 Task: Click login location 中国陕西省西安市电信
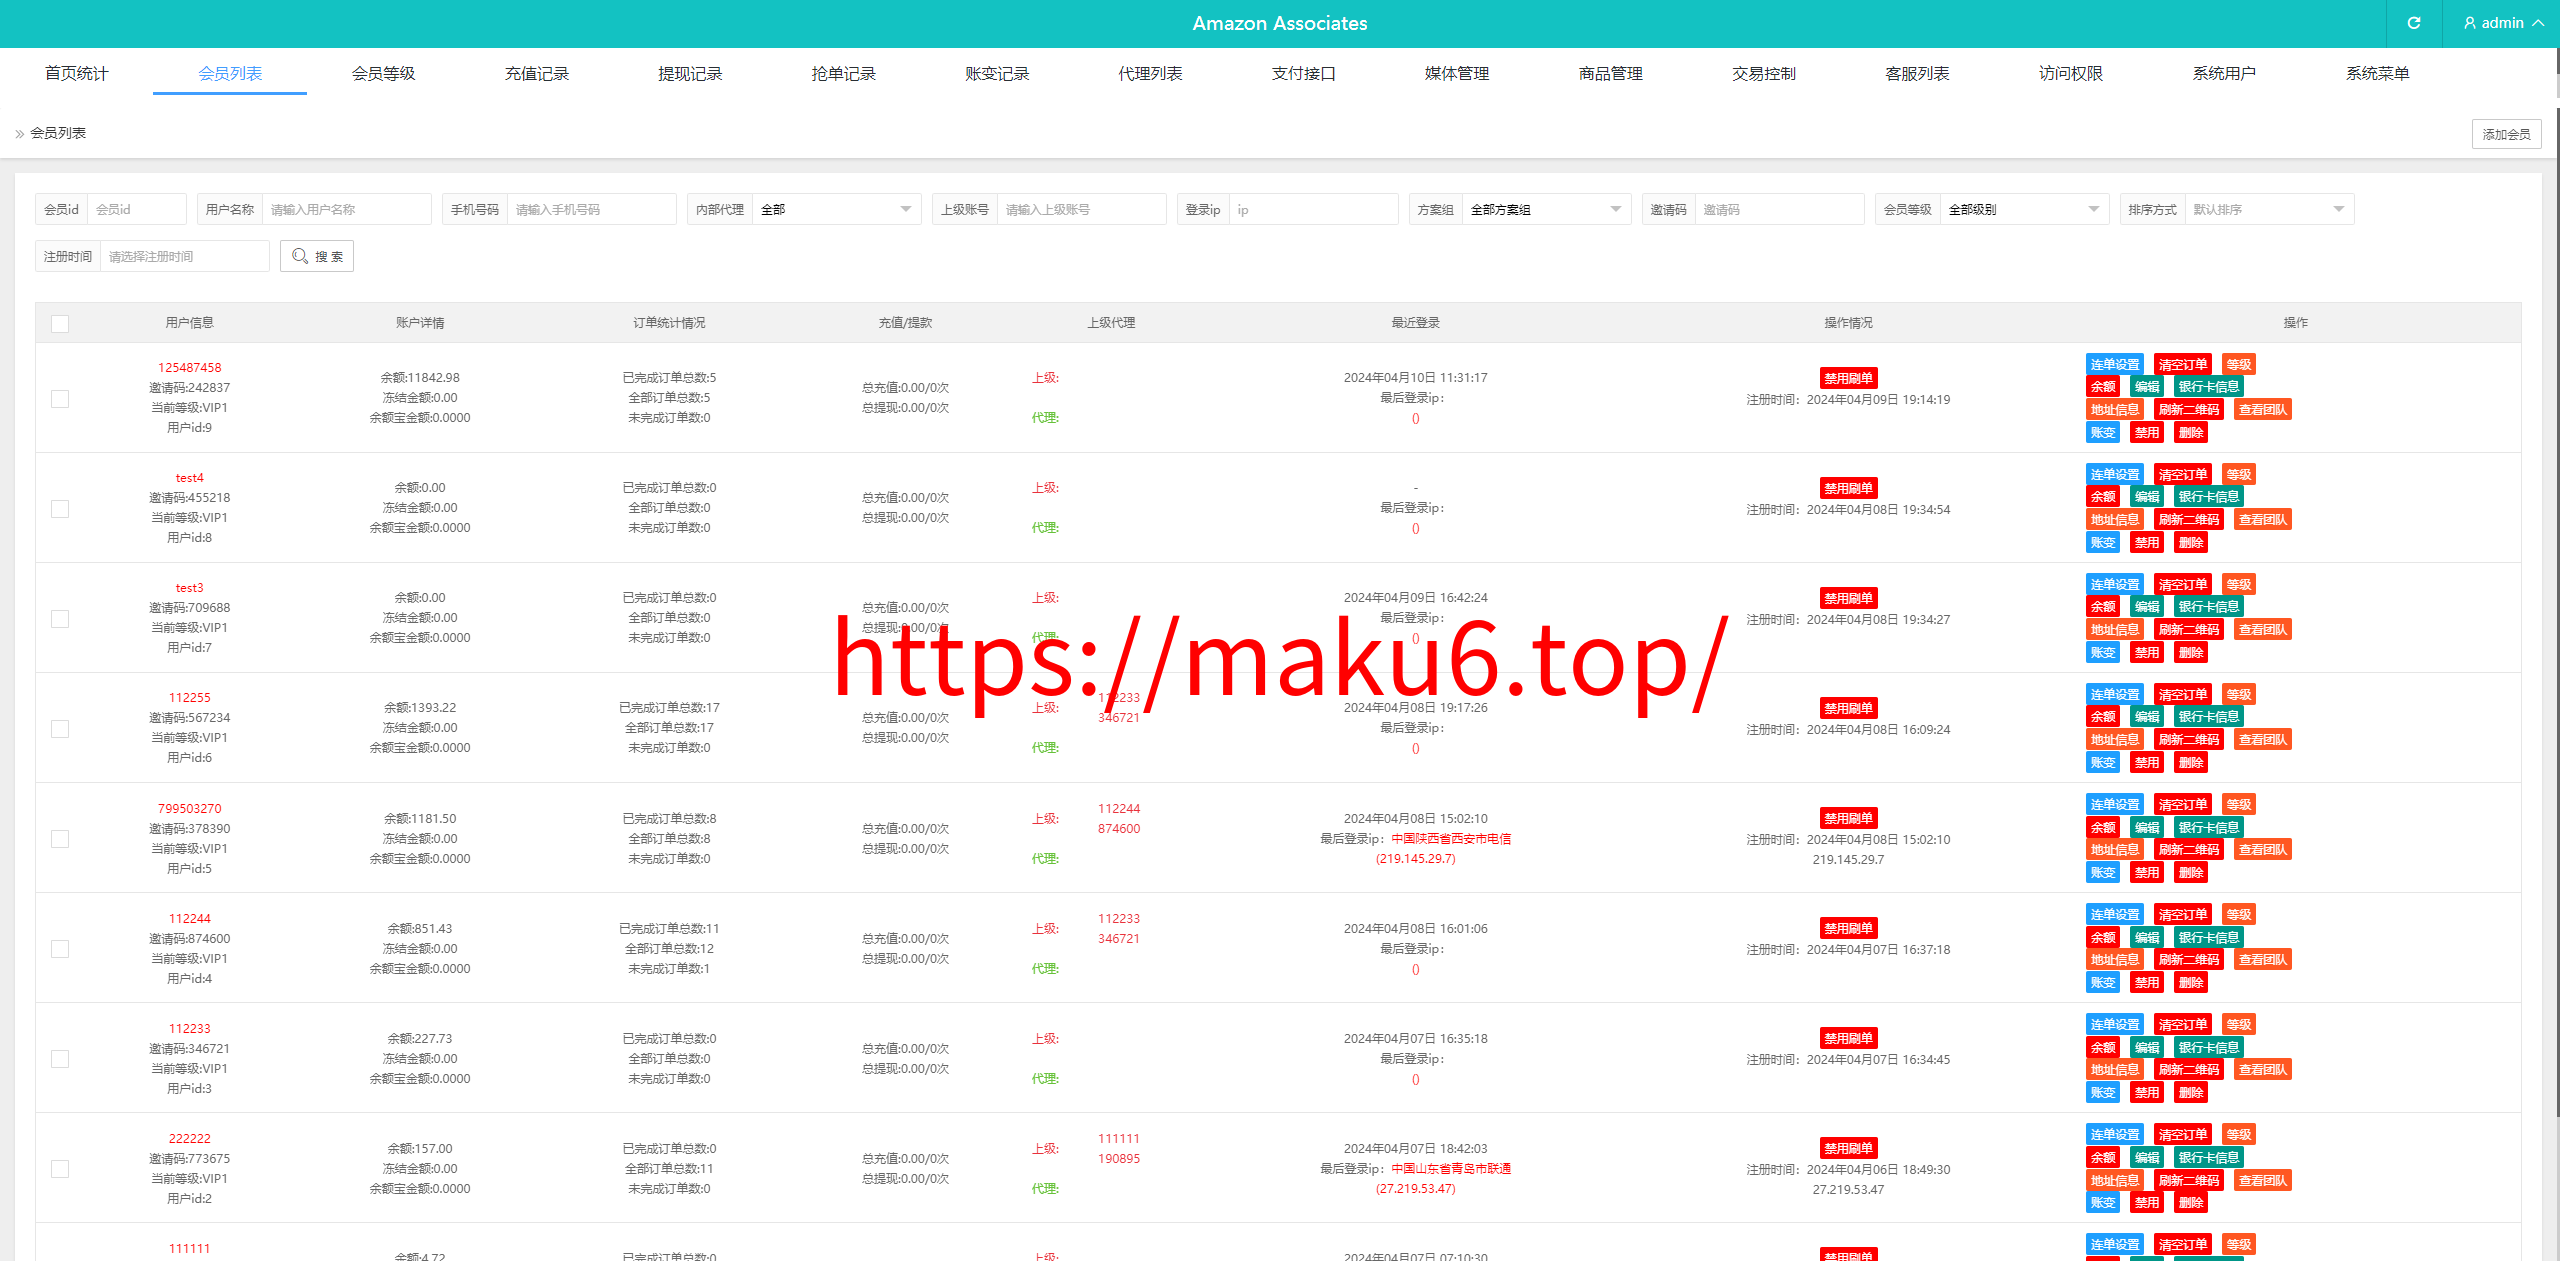pyautogui.click(x=1451, y=838)
